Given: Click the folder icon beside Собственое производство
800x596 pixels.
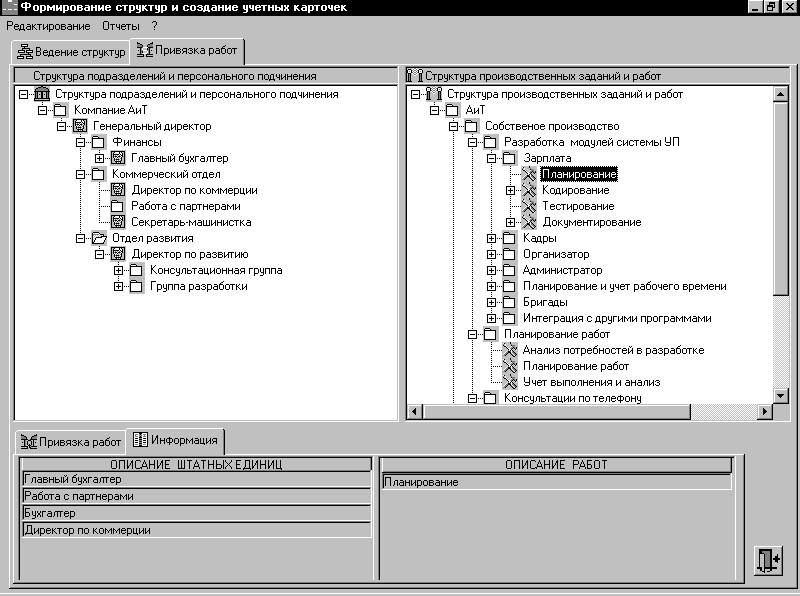Looking at the screenshot, I should tap(471, 126).
